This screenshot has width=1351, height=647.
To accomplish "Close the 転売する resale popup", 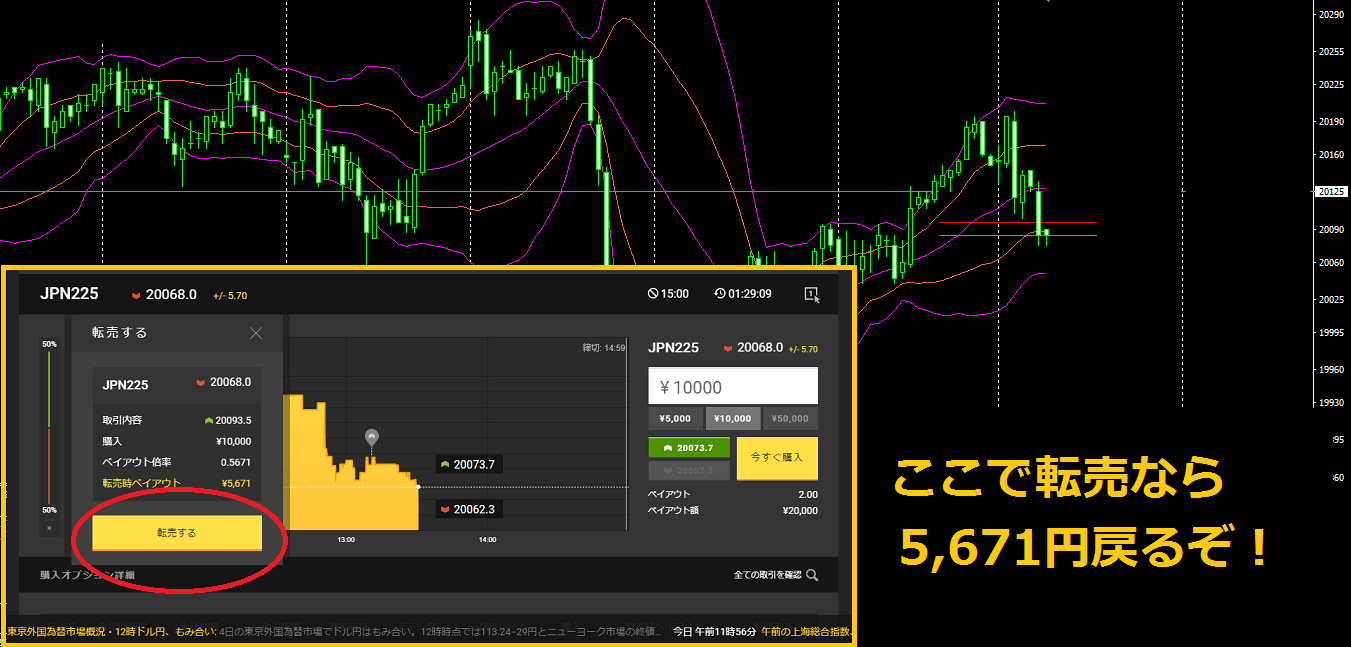I will [x=256, y=333].
